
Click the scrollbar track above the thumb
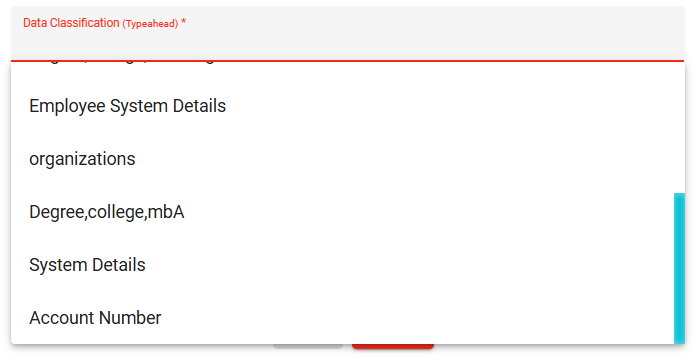pos(679,127)
